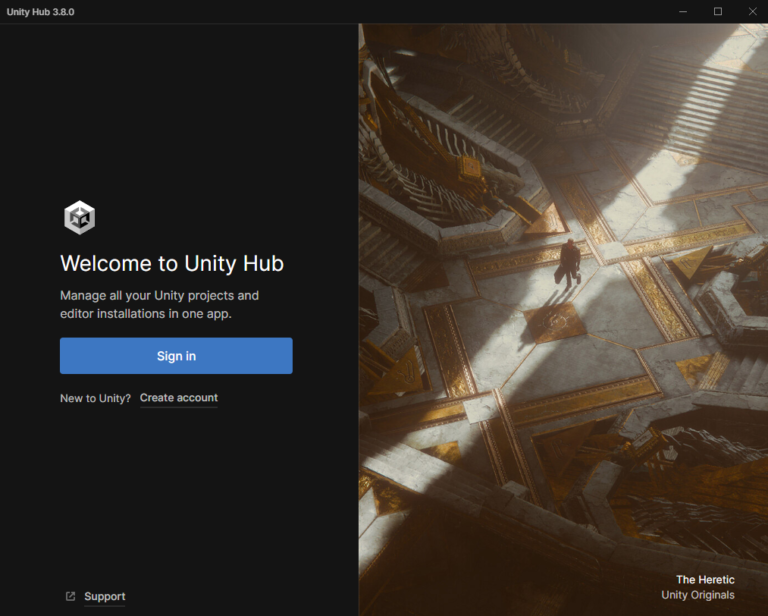Click the walking figure in the artwork
Viewport: 768px width, 616px height.
pos(568,262)
